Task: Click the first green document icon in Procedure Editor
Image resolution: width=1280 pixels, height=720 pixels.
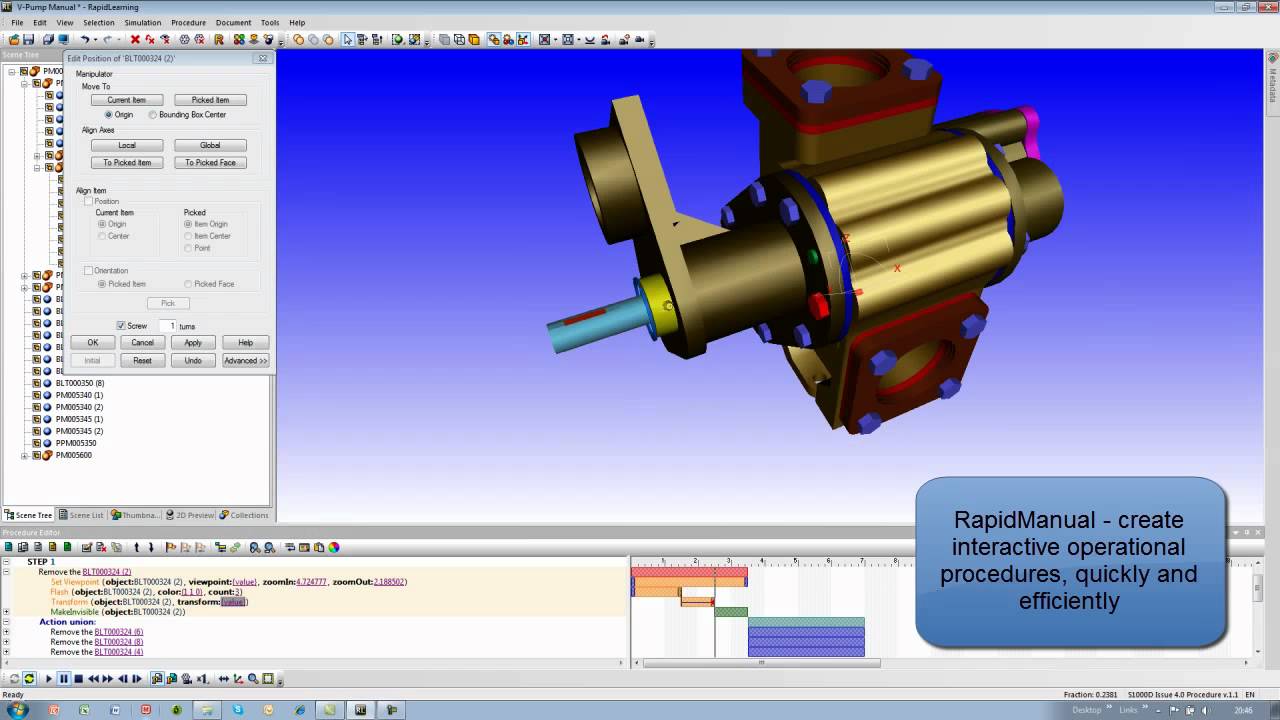Action: tap(8, 547)
